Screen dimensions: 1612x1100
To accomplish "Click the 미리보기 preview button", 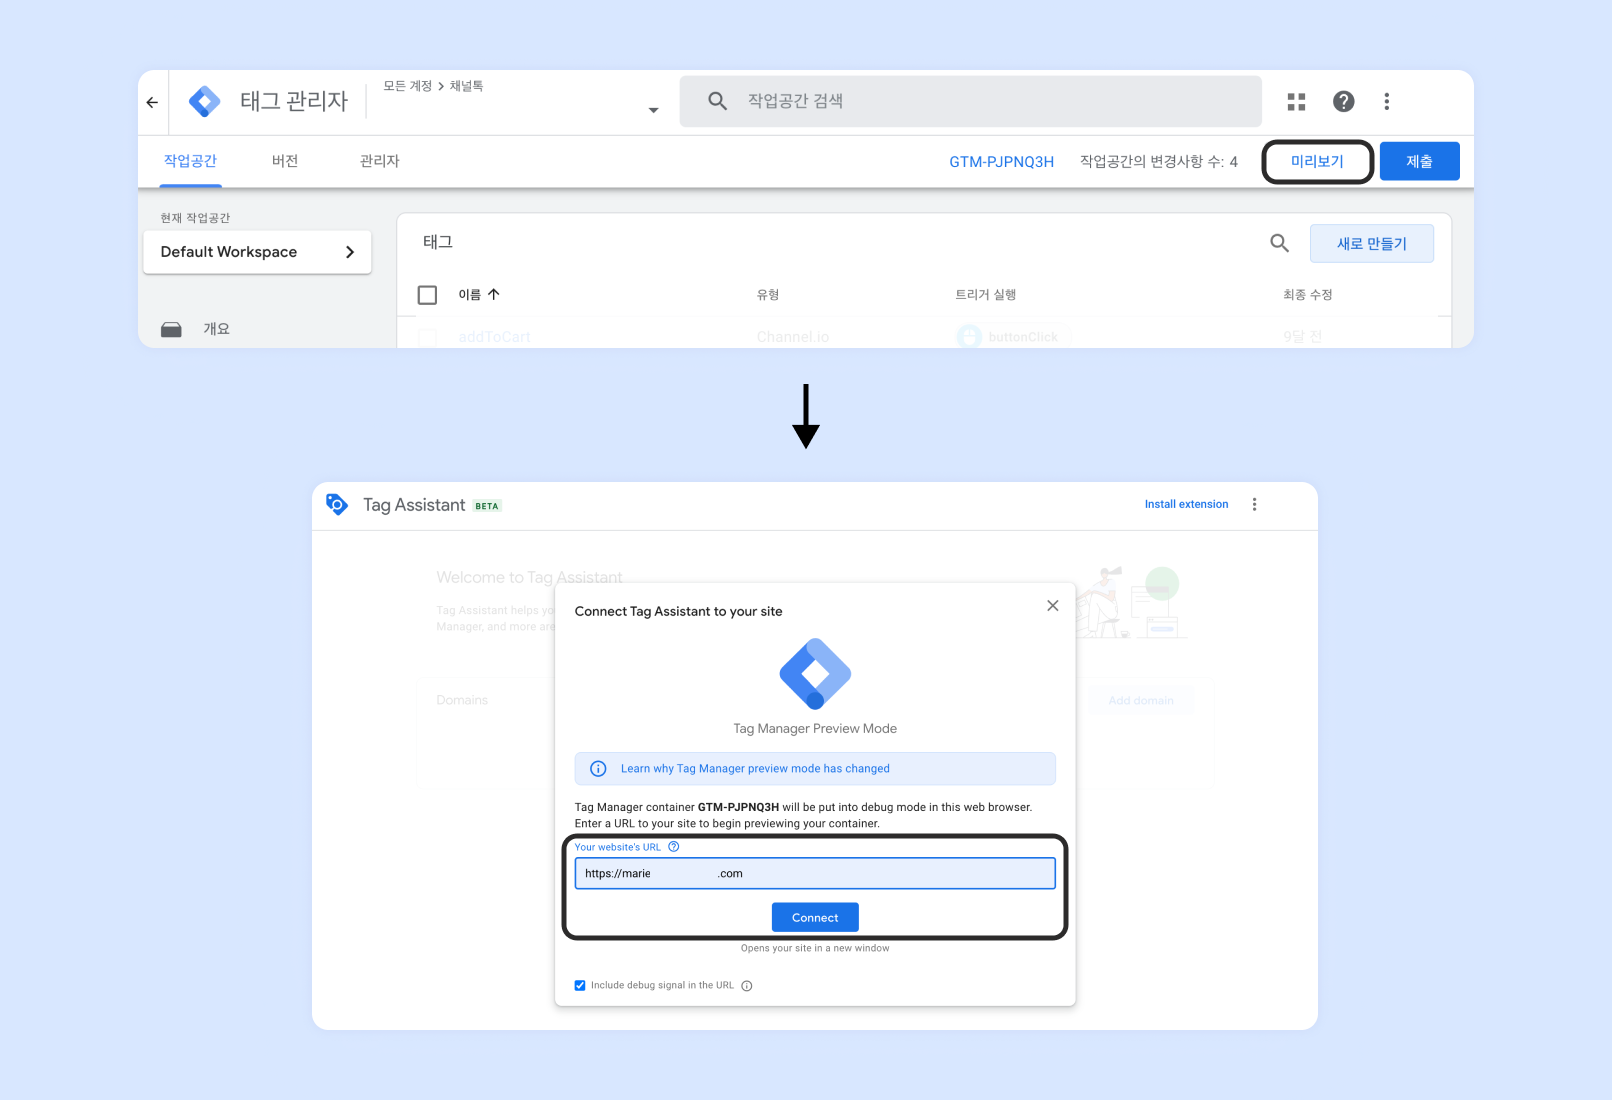I will point(1317,161).
